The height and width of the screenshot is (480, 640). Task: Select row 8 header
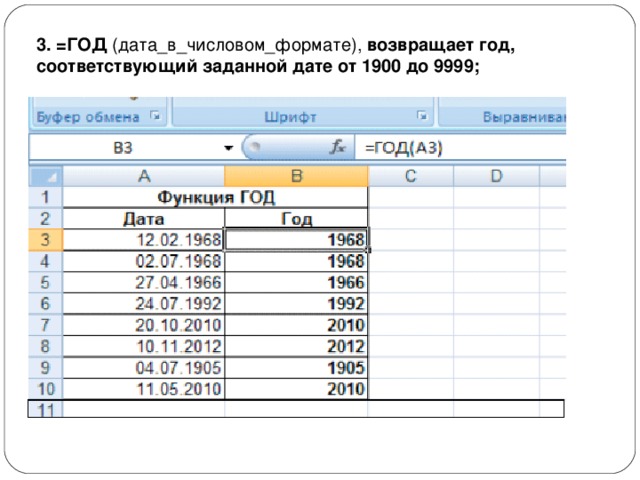(x=45, y=347)
